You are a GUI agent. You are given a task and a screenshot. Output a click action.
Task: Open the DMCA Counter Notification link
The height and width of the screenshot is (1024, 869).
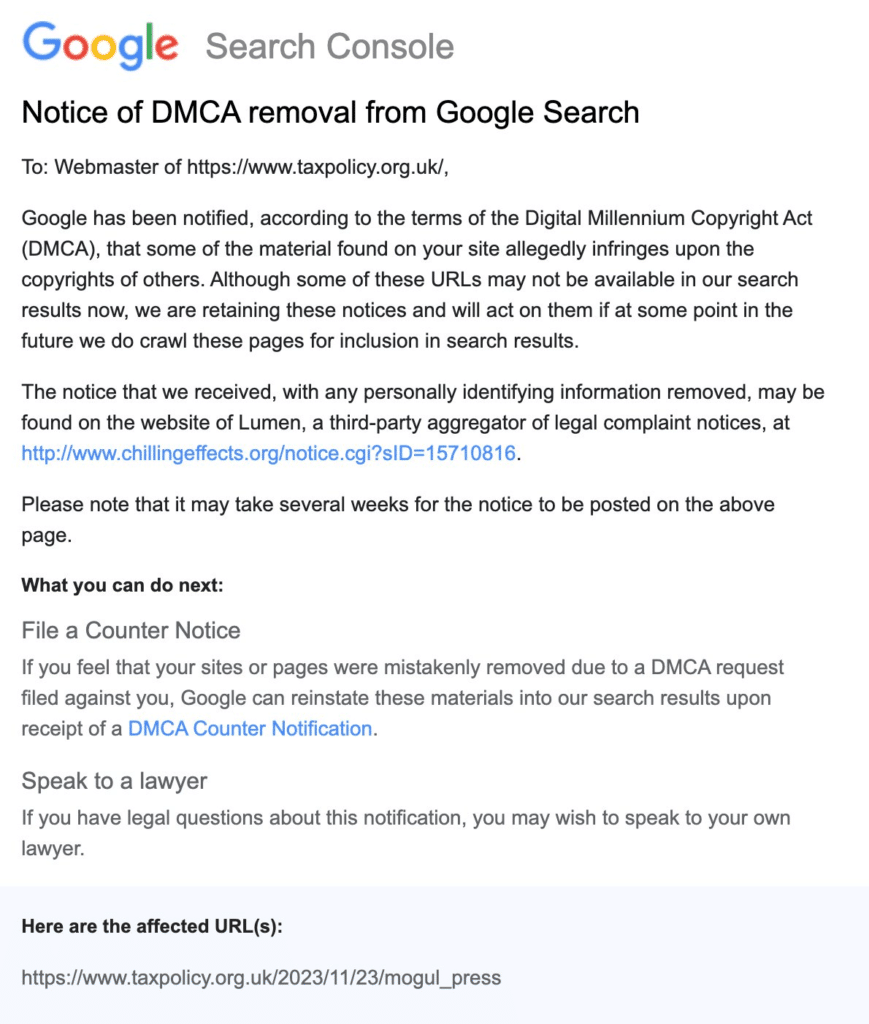tap(250, 728)
